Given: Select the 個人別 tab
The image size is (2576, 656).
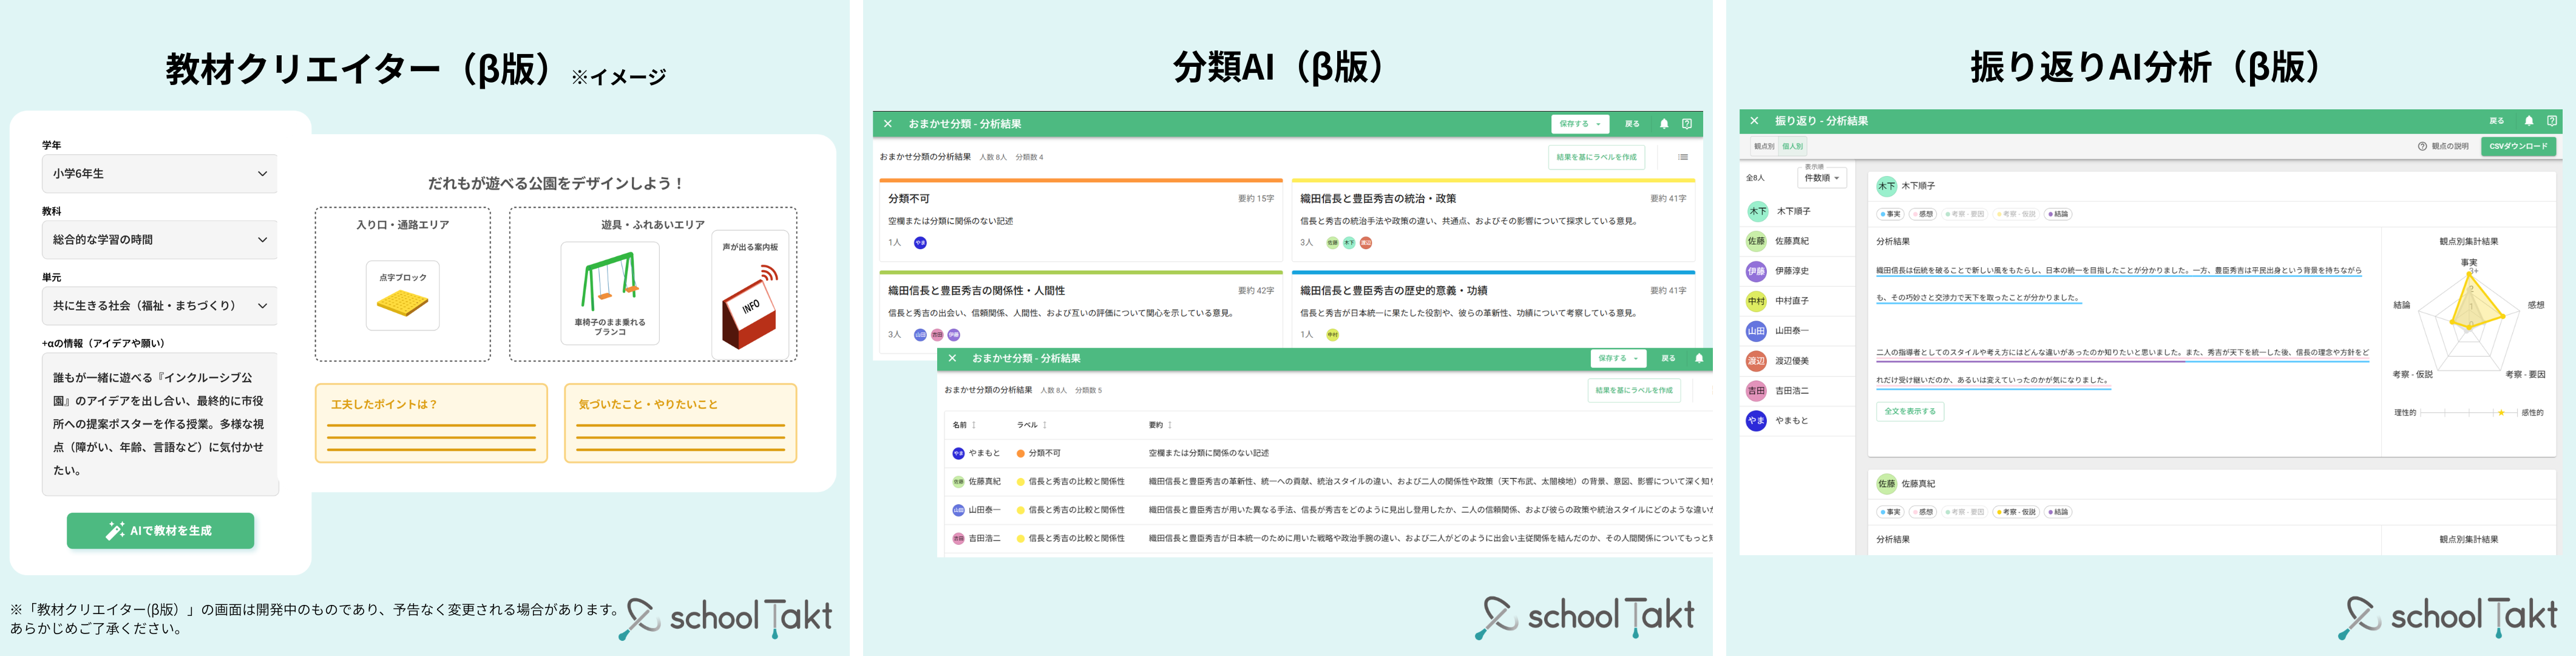Looking at the screenshot, I should coord(1793,146).
